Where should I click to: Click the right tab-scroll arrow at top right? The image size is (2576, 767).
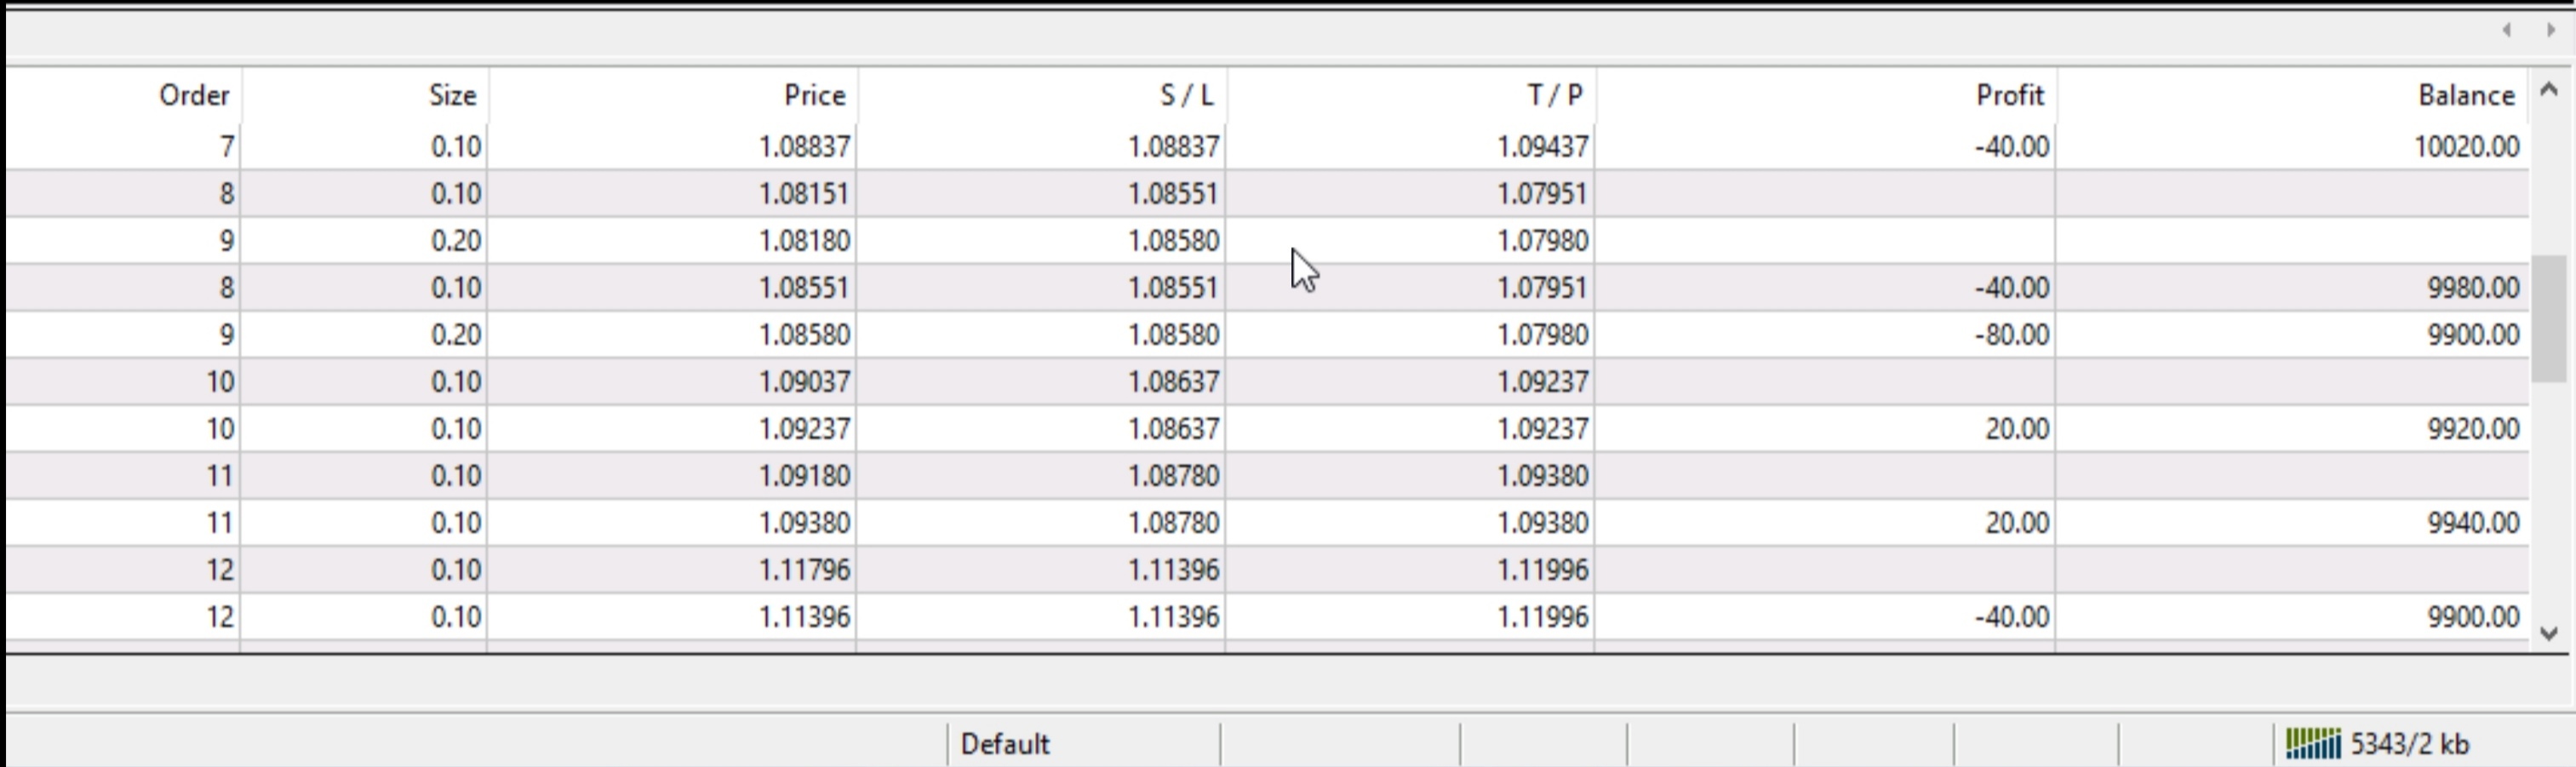click(x=2550, y=30)
